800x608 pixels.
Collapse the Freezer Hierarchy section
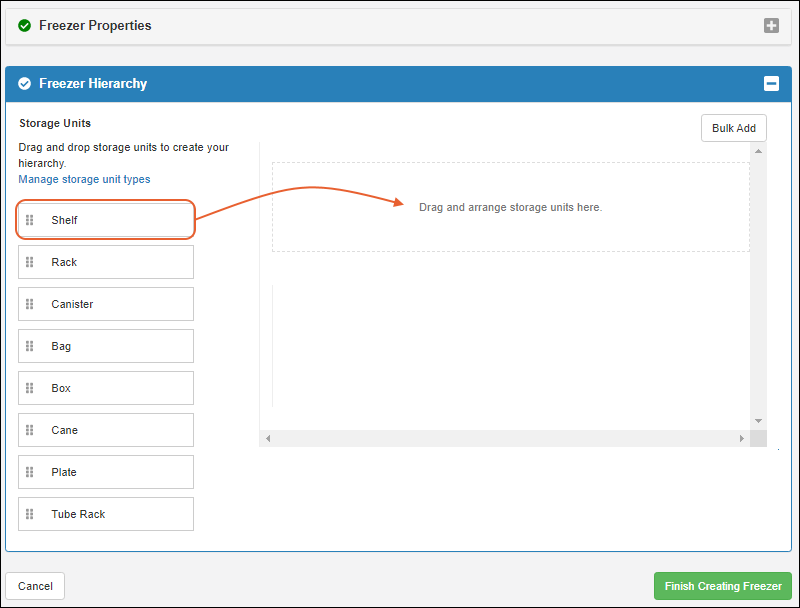tap(771, 84)
